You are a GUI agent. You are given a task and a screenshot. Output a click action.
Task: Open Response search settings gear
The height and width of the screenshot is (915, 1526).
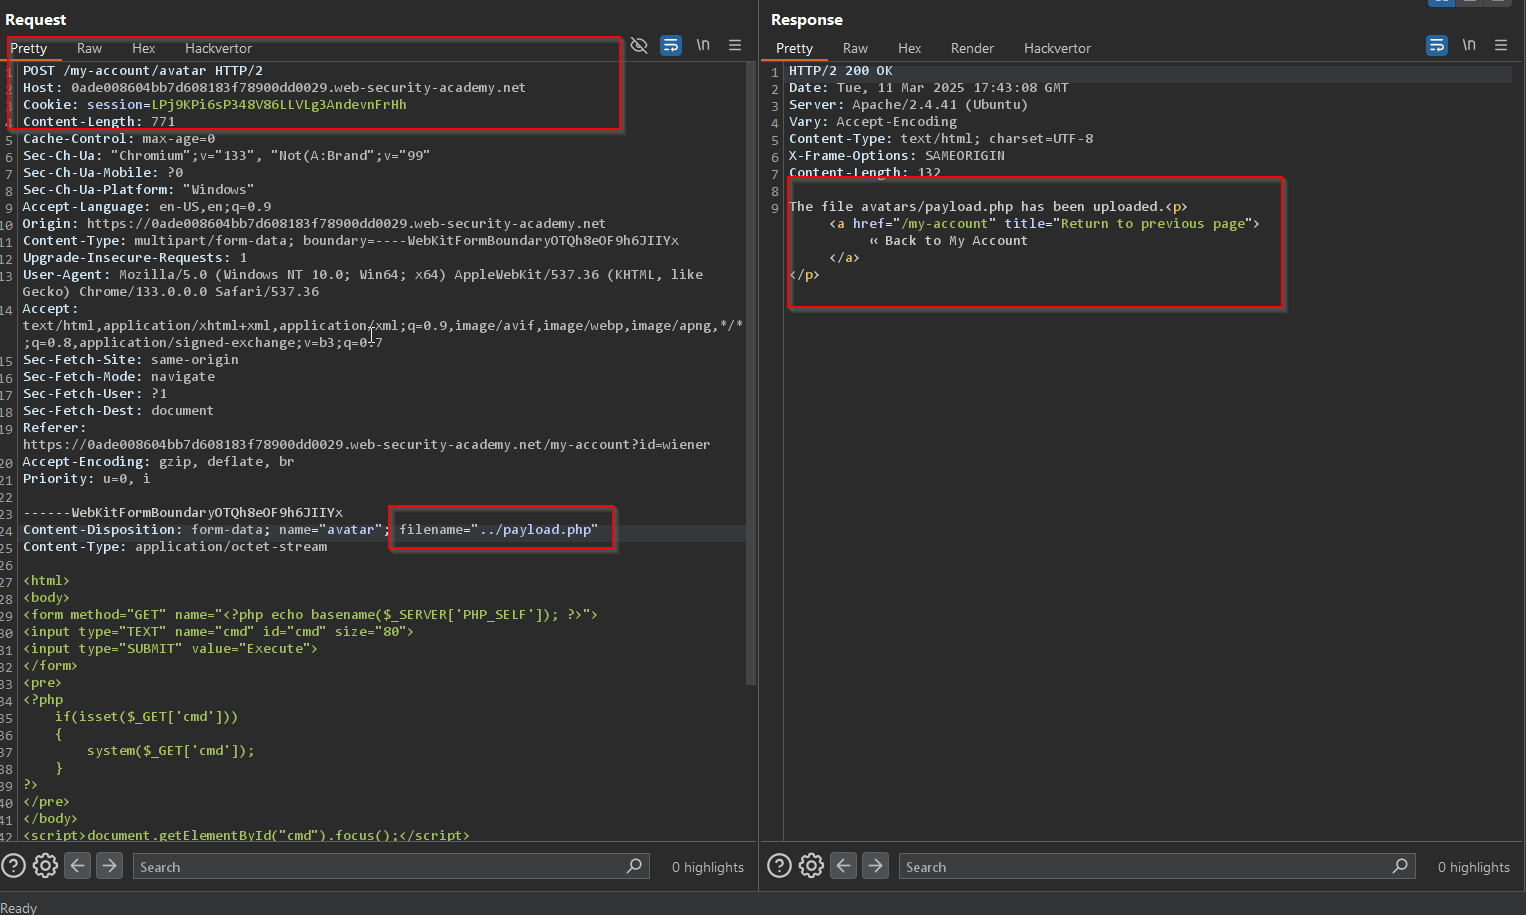pos(811,866)
